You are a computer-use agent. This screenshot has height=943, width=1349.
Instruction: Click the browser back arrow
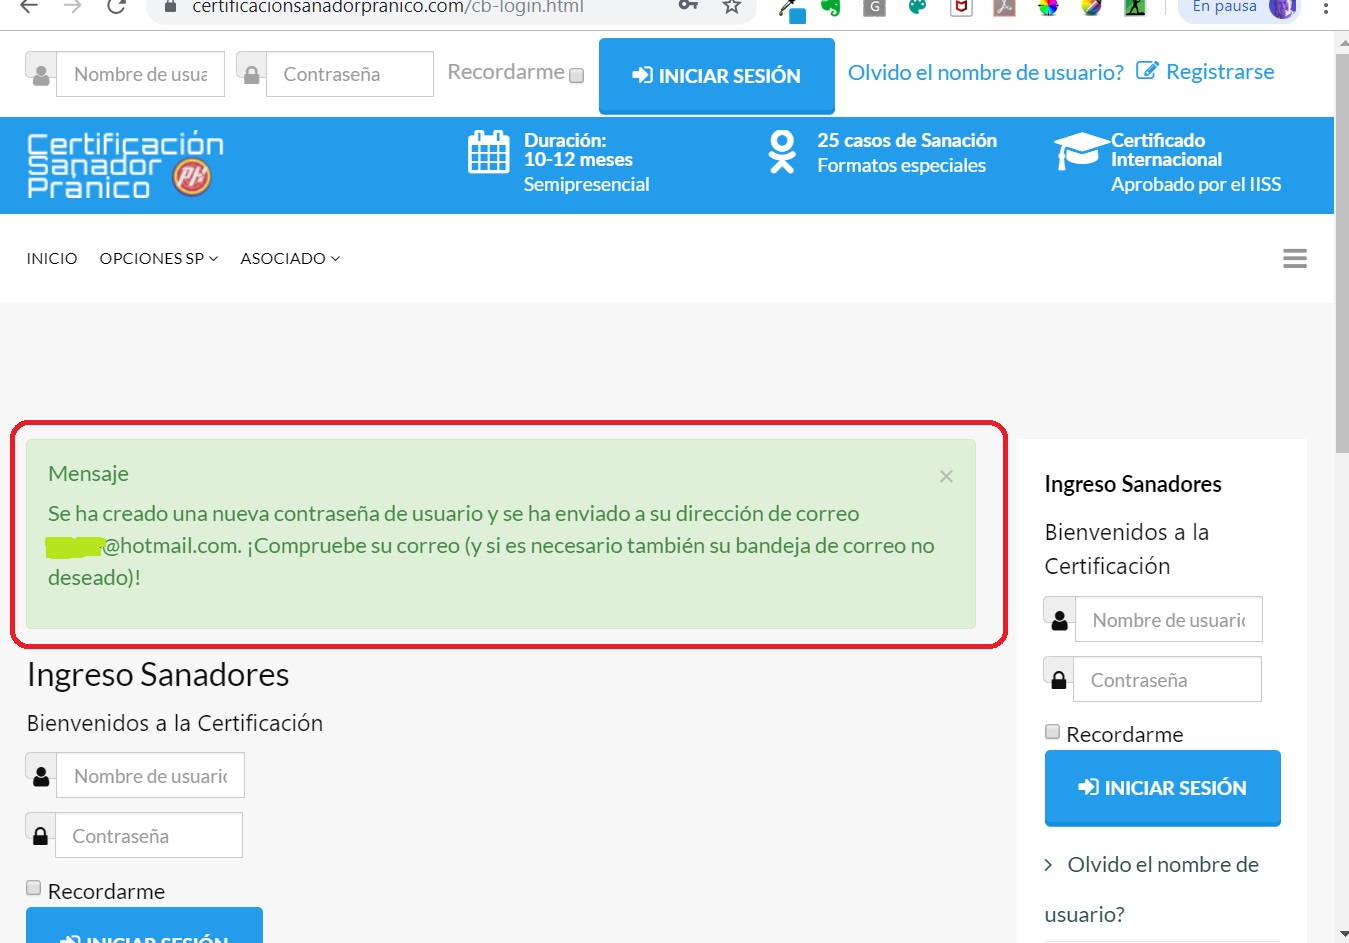coord(29,7)
